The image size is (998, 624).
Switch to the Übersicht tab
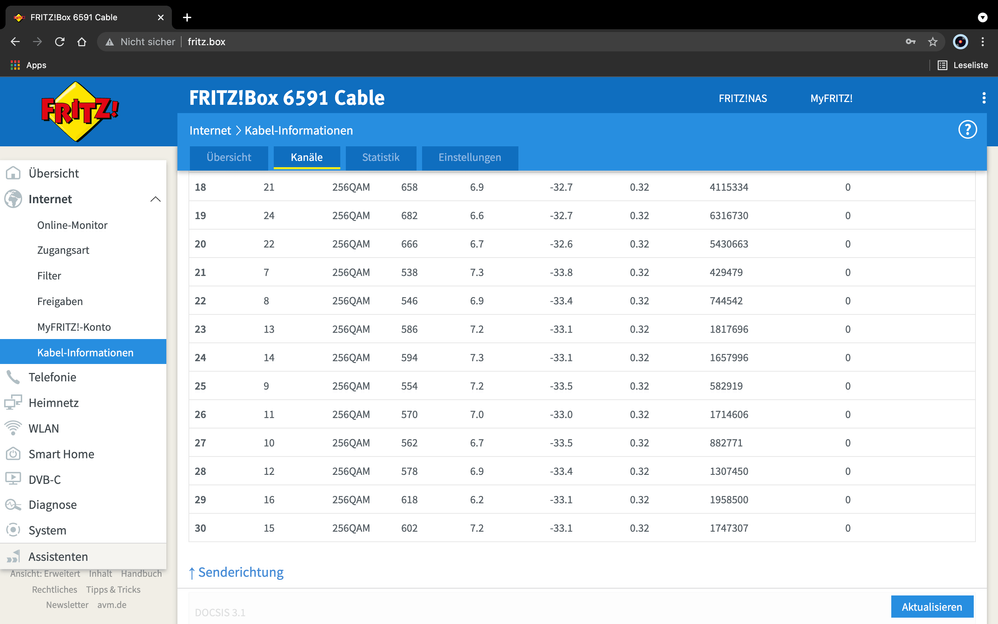pyautogui.click(x=229, y=157)
